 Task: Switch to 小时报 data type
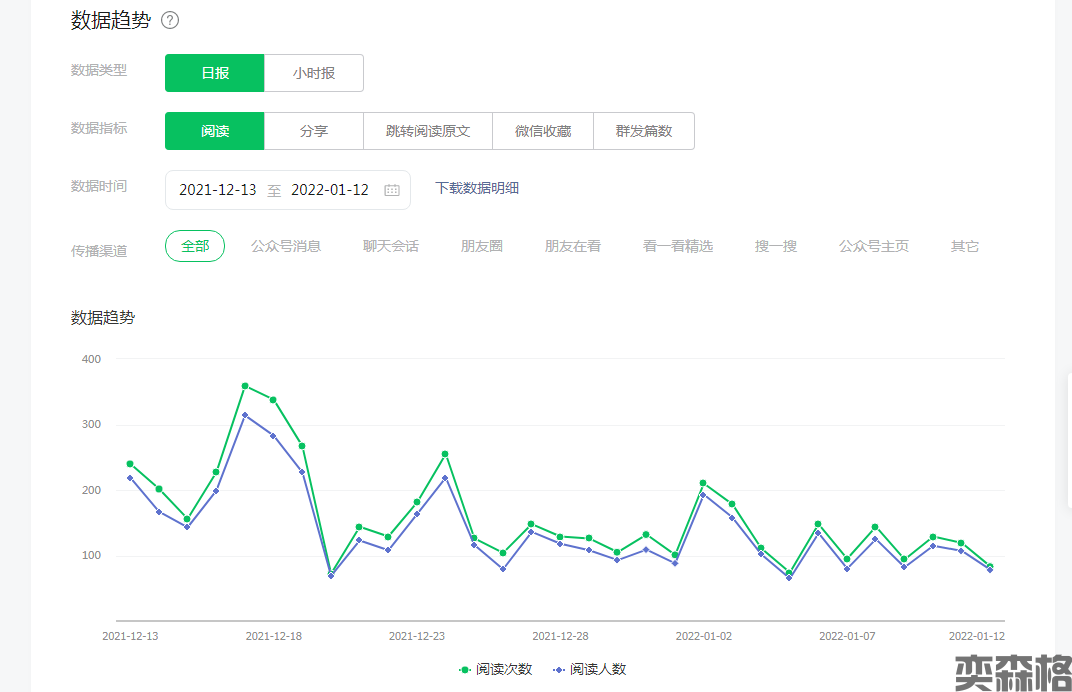(x=314, y=73)
